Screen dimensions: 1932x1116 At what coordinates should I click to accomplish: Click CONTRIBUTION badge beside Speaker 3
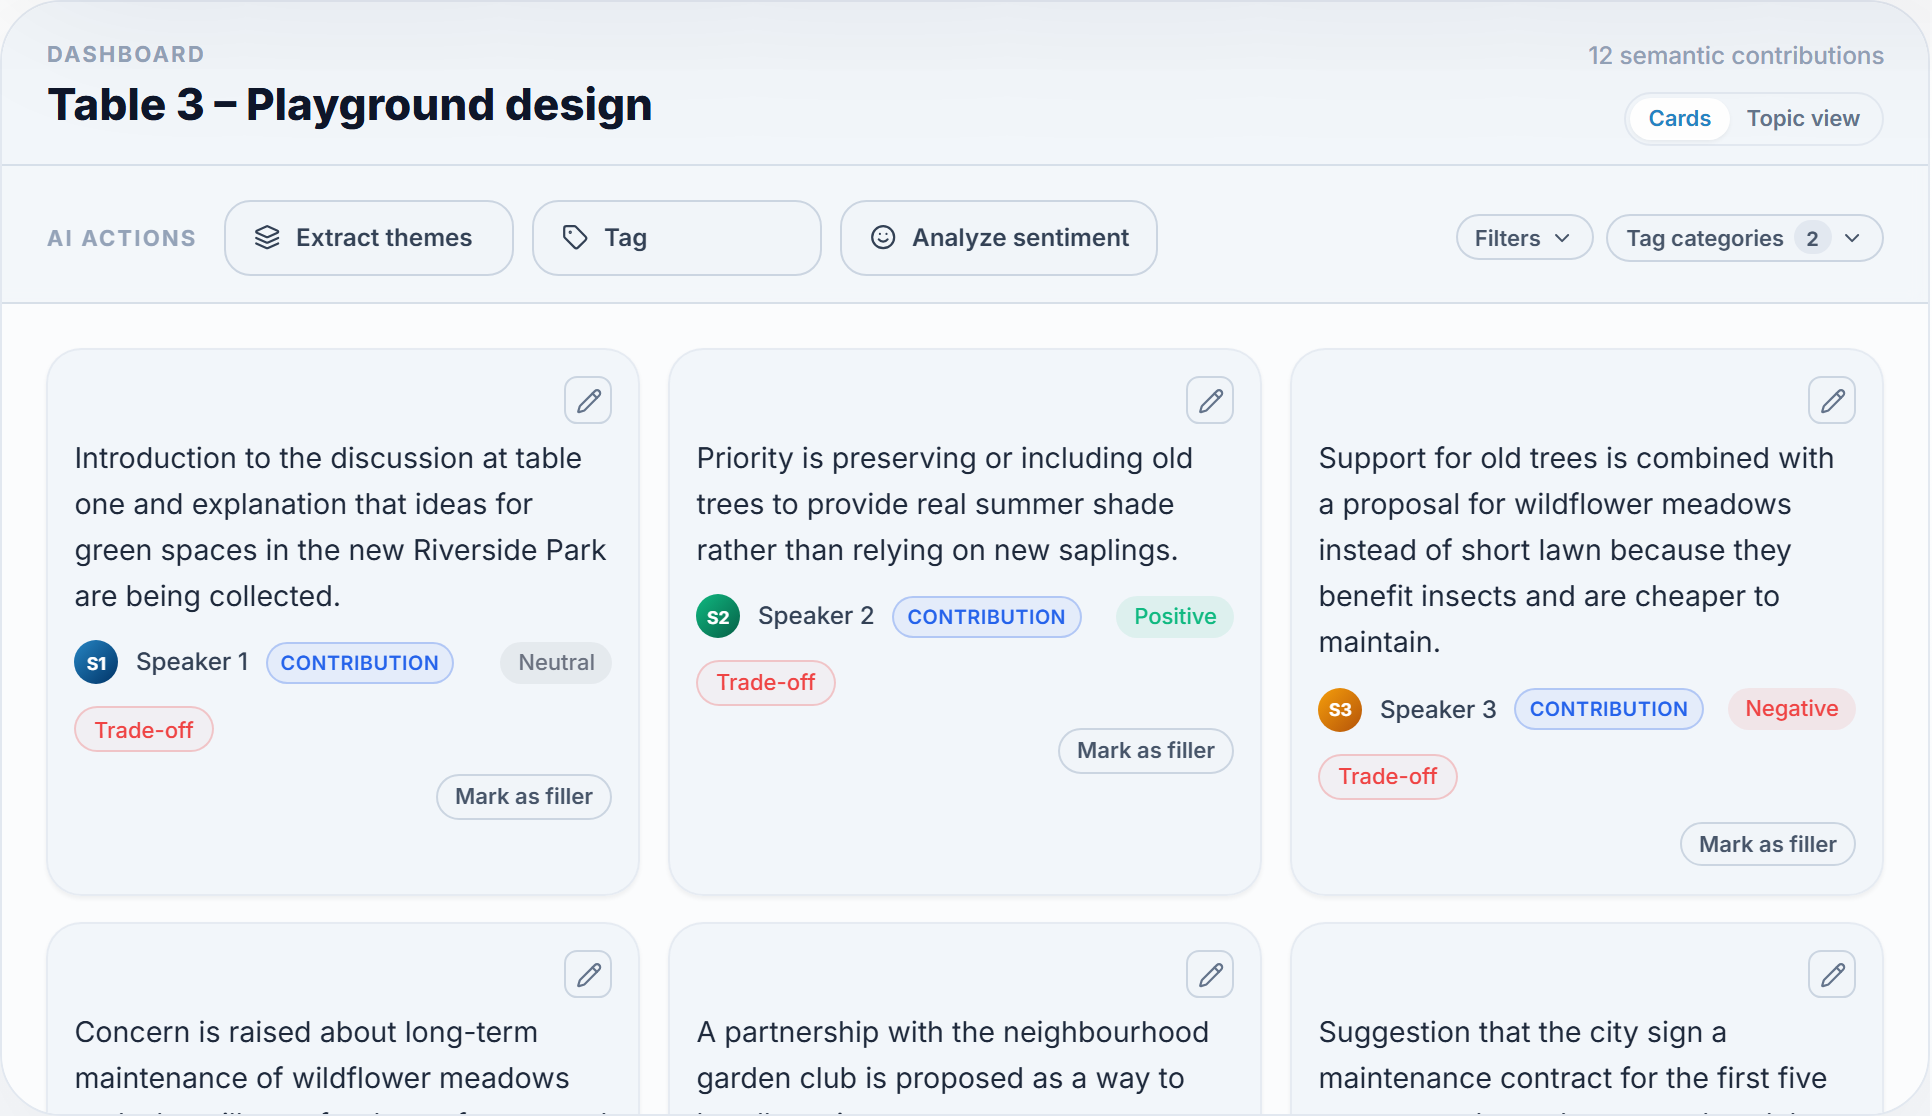point(1609,709)
